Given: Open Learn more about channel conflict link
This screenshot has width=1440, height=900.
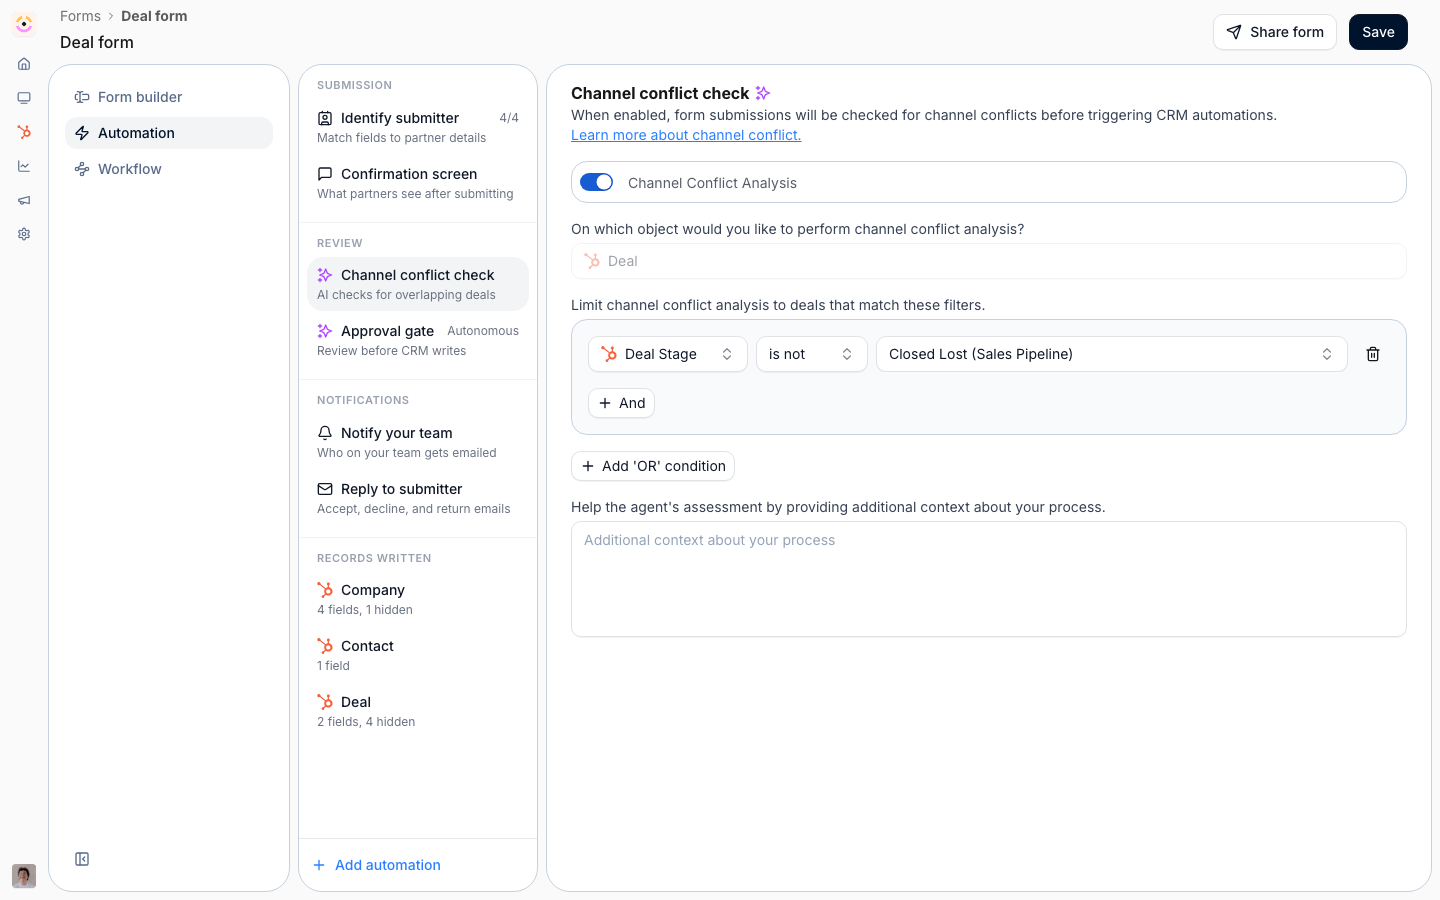Looking at the screenshot, I should [x=686, y=135].
